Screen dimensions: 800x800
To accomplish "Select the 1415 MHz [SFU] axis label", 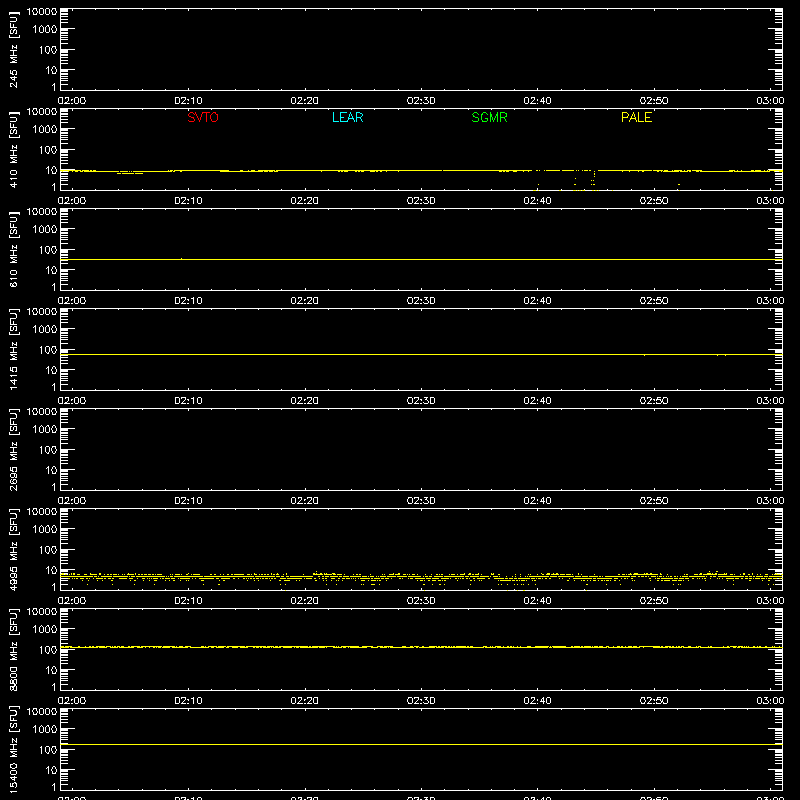I will (13, 349).
